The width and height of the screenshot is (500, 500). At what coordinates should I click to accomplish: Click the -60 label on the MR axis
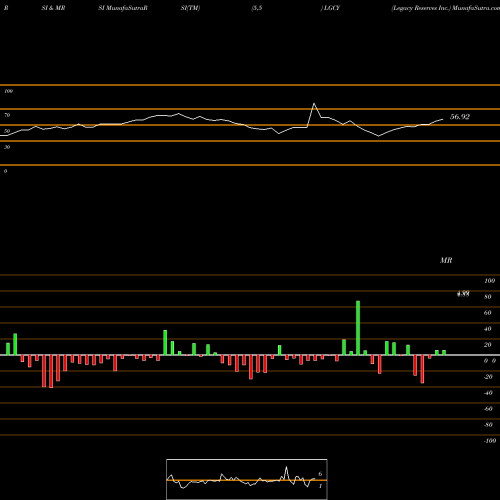coord(488,409)
